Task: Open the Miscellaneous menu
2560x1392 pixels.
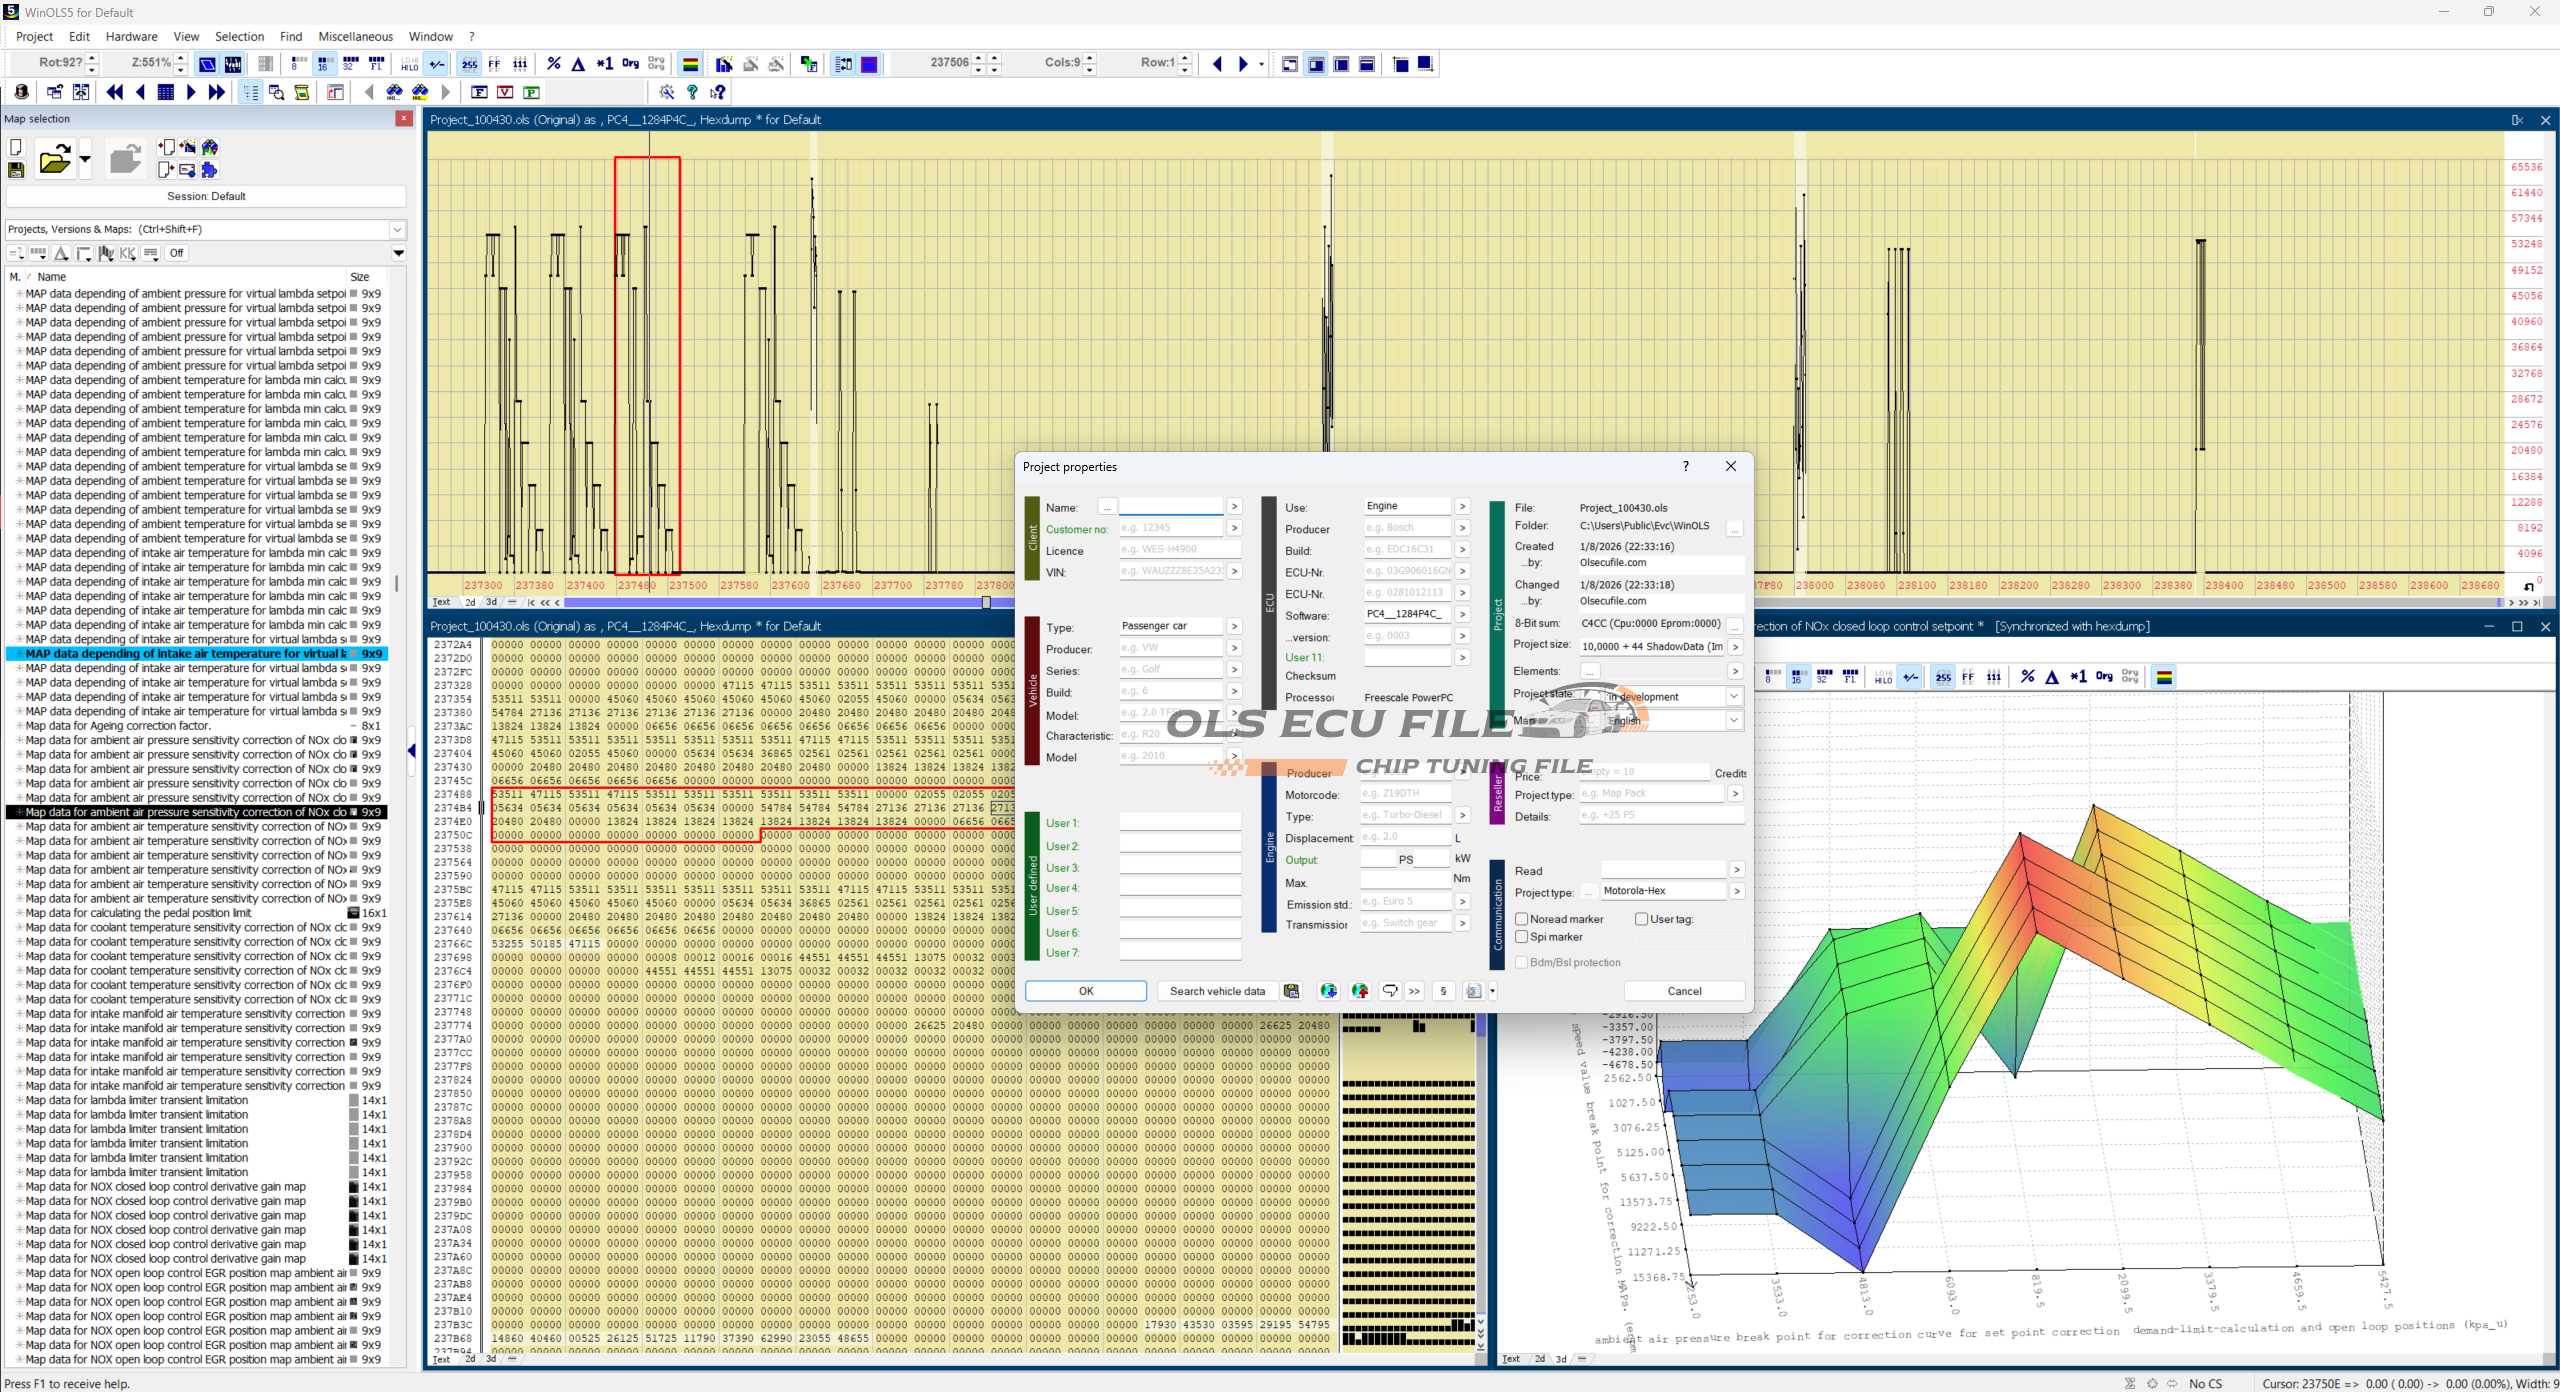Action: 355,37
